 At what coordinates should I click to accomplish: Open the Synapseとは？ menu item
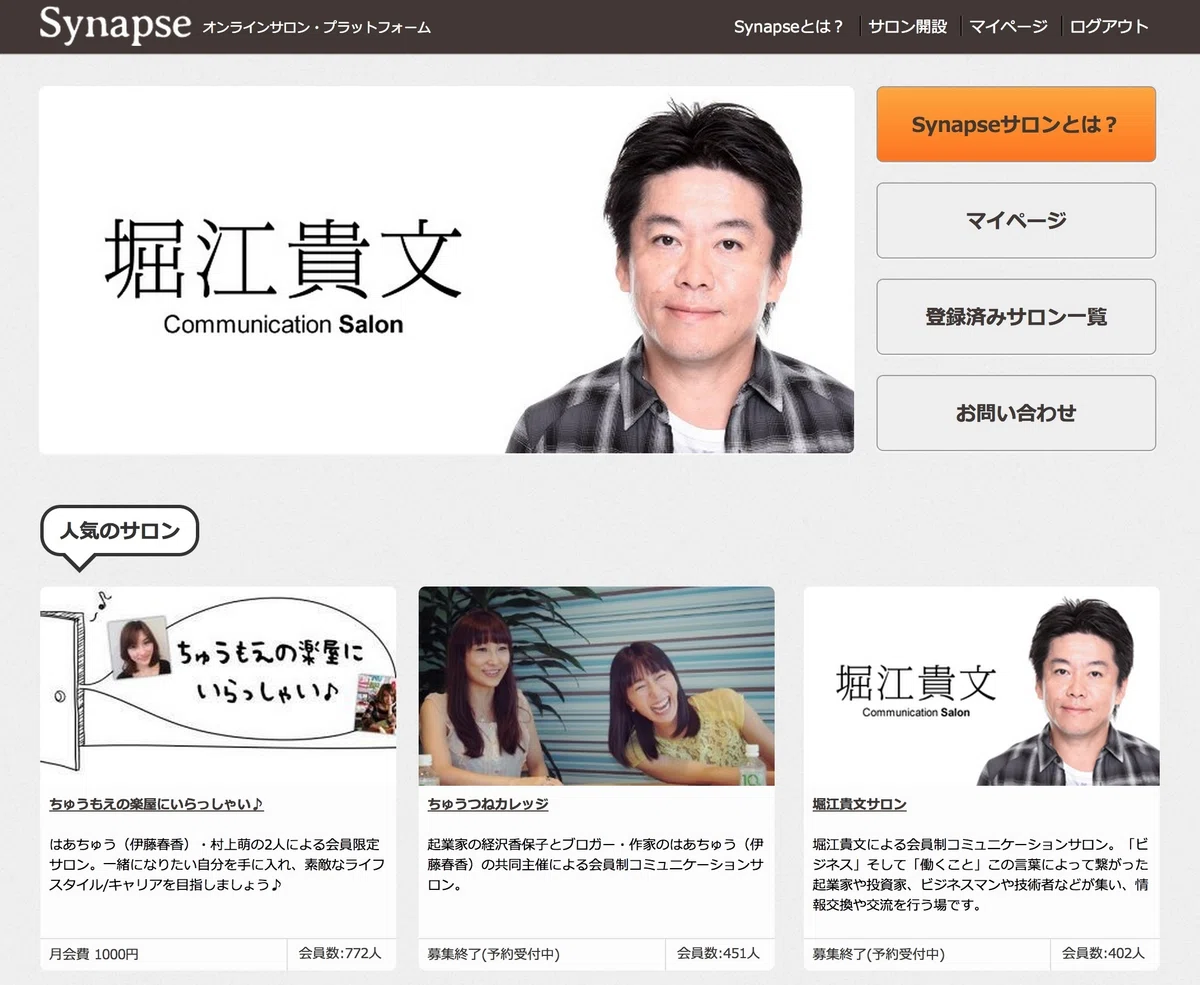[788, 27]
